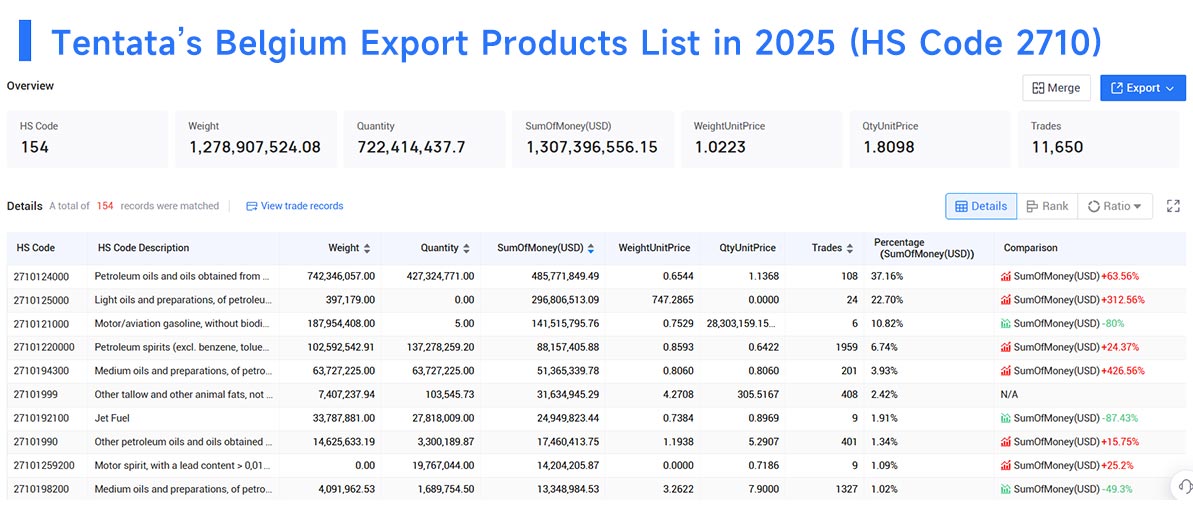Select the Other tallow description cell

click(183, 394)
